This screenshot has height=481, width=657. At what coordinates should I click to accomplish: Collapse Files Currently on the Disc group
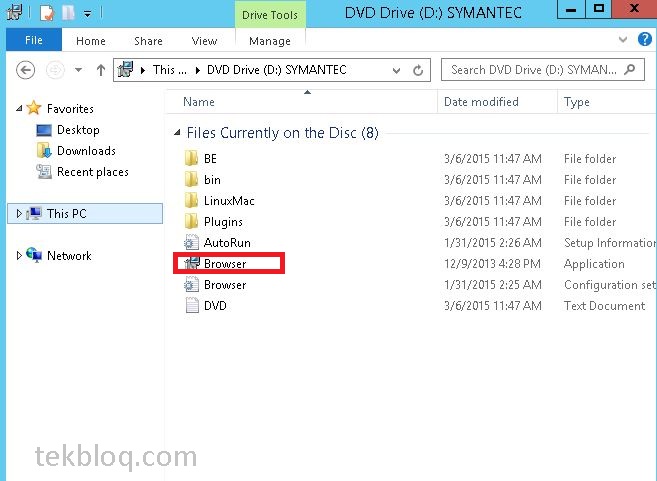(x=177, y=133)
